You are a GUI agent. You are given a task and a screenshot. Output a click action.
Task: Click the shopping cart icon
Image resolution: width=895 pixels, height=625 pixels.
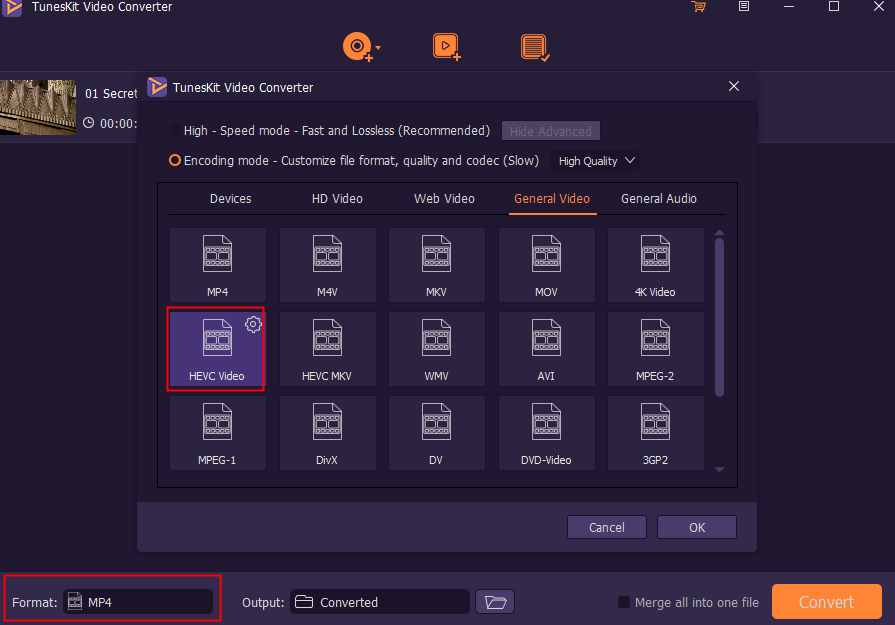coord(698,7)
